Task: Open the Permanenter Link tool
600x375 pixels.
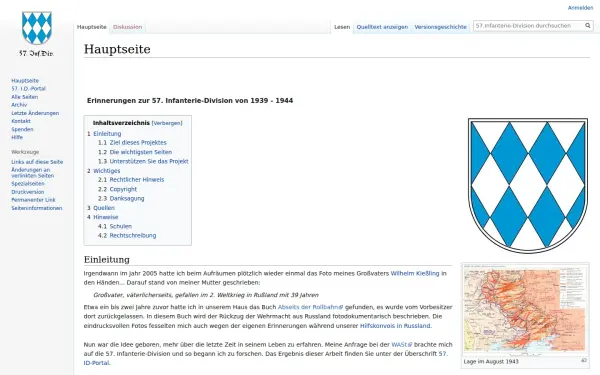Action: point(33,200)
